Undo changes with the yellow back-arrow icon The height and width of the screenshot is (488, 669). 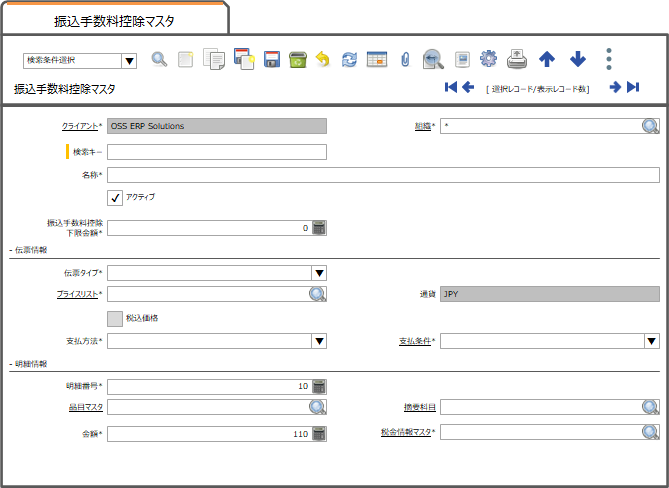323,59
